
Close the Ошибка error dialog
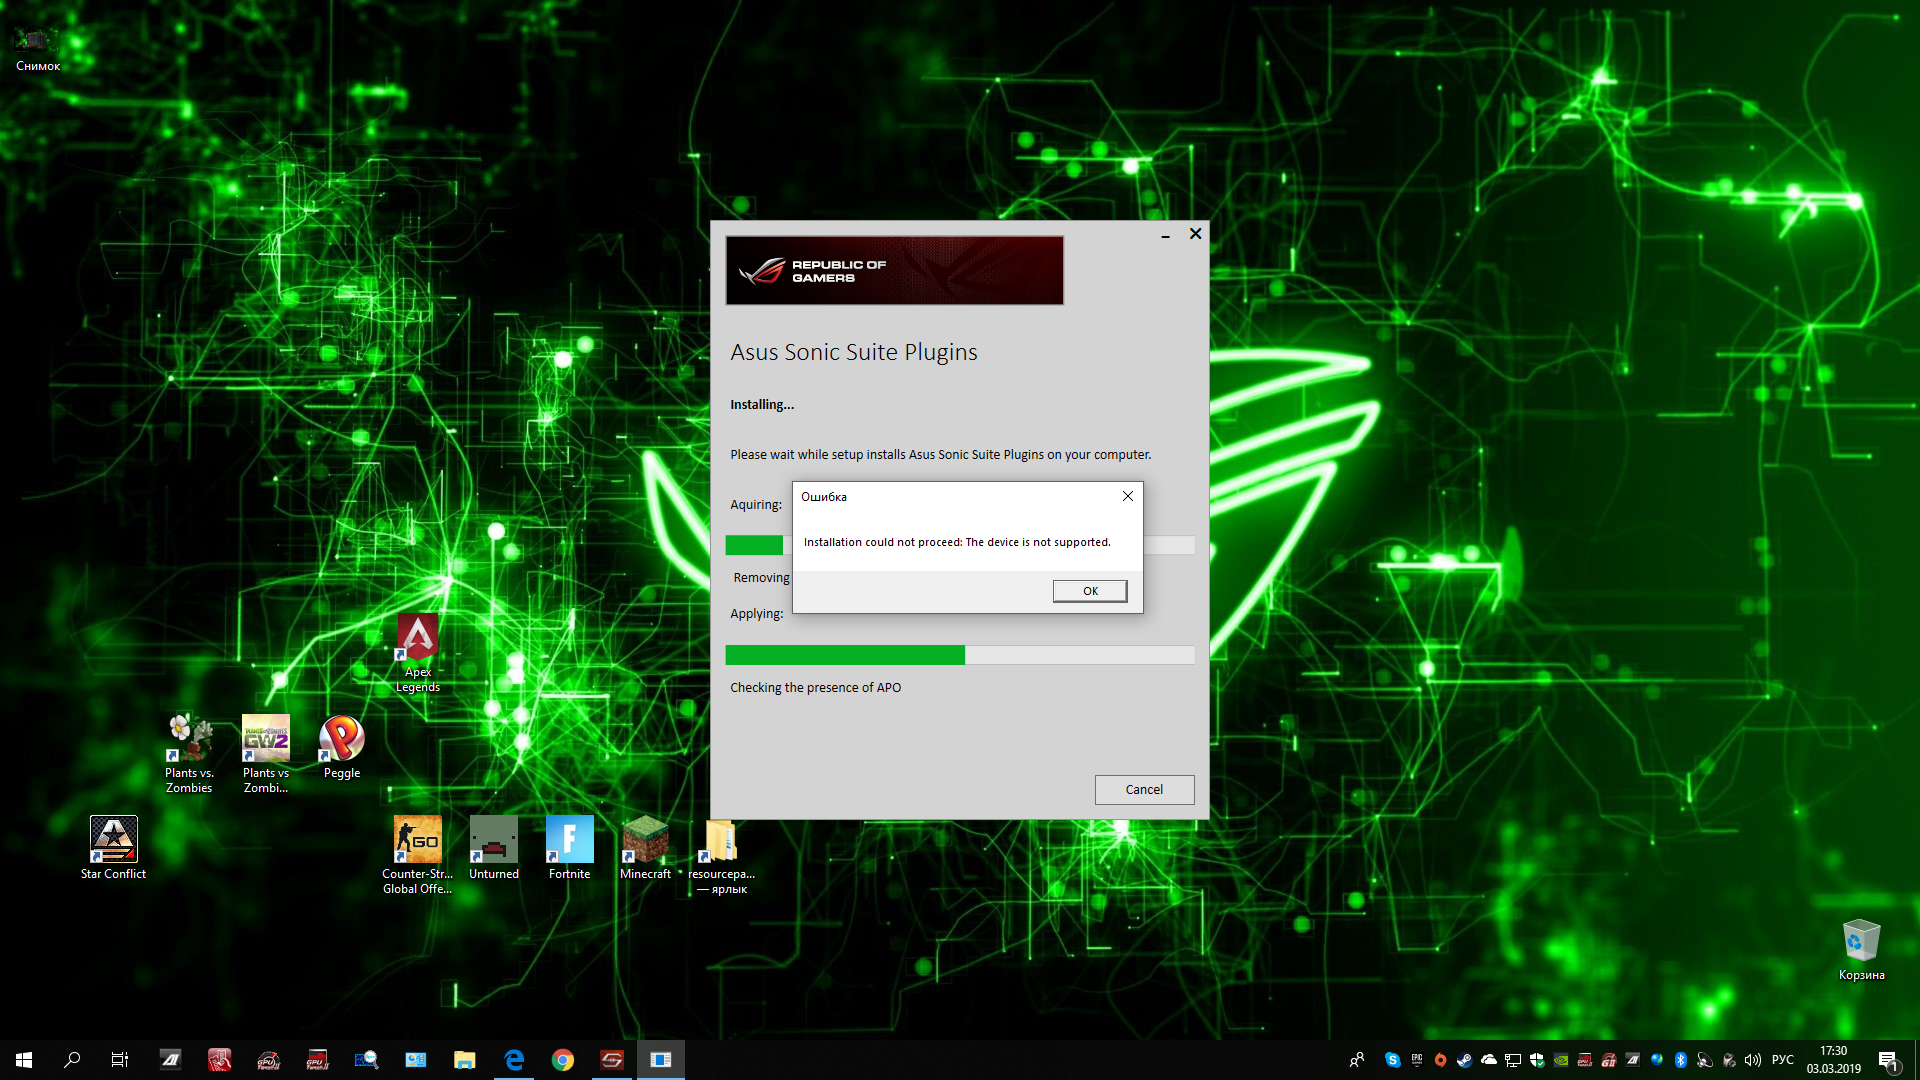point(1127,497)
